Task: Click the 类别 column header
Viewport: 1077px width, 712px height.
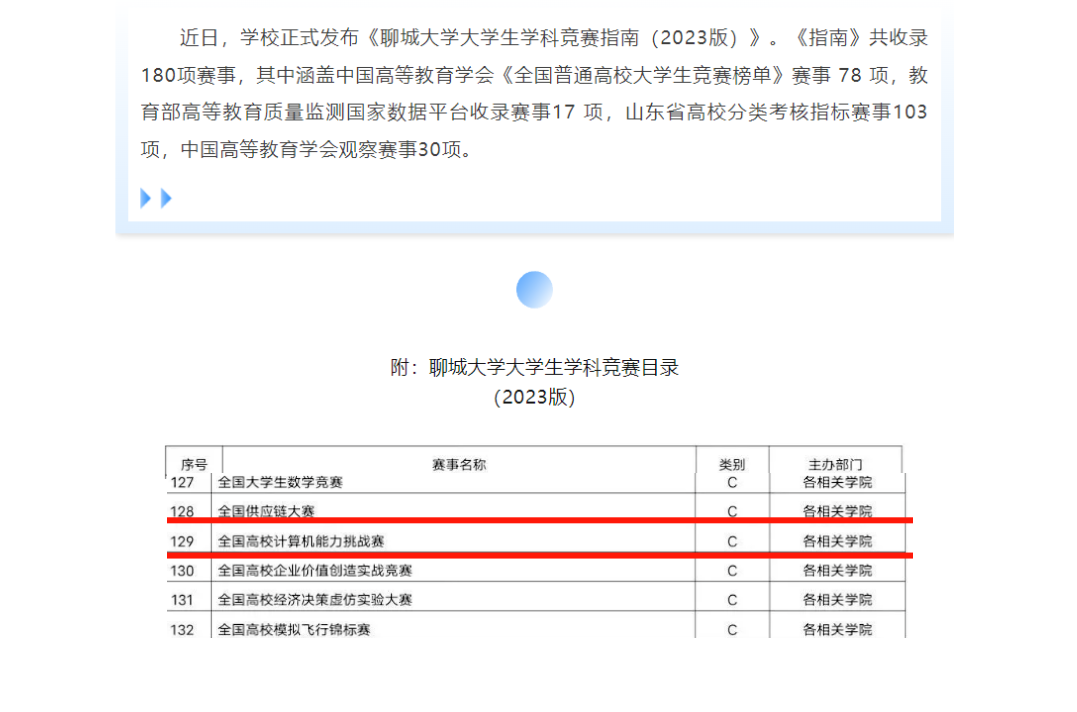Action: pos(732,465)
